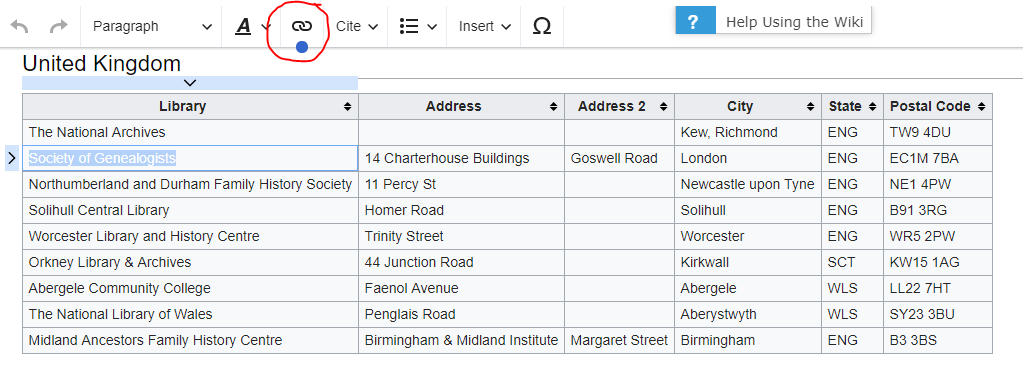Open the Insert dropdown menu
The width and height of the screenshot is (1023, 369).
[x=485, y=27]
